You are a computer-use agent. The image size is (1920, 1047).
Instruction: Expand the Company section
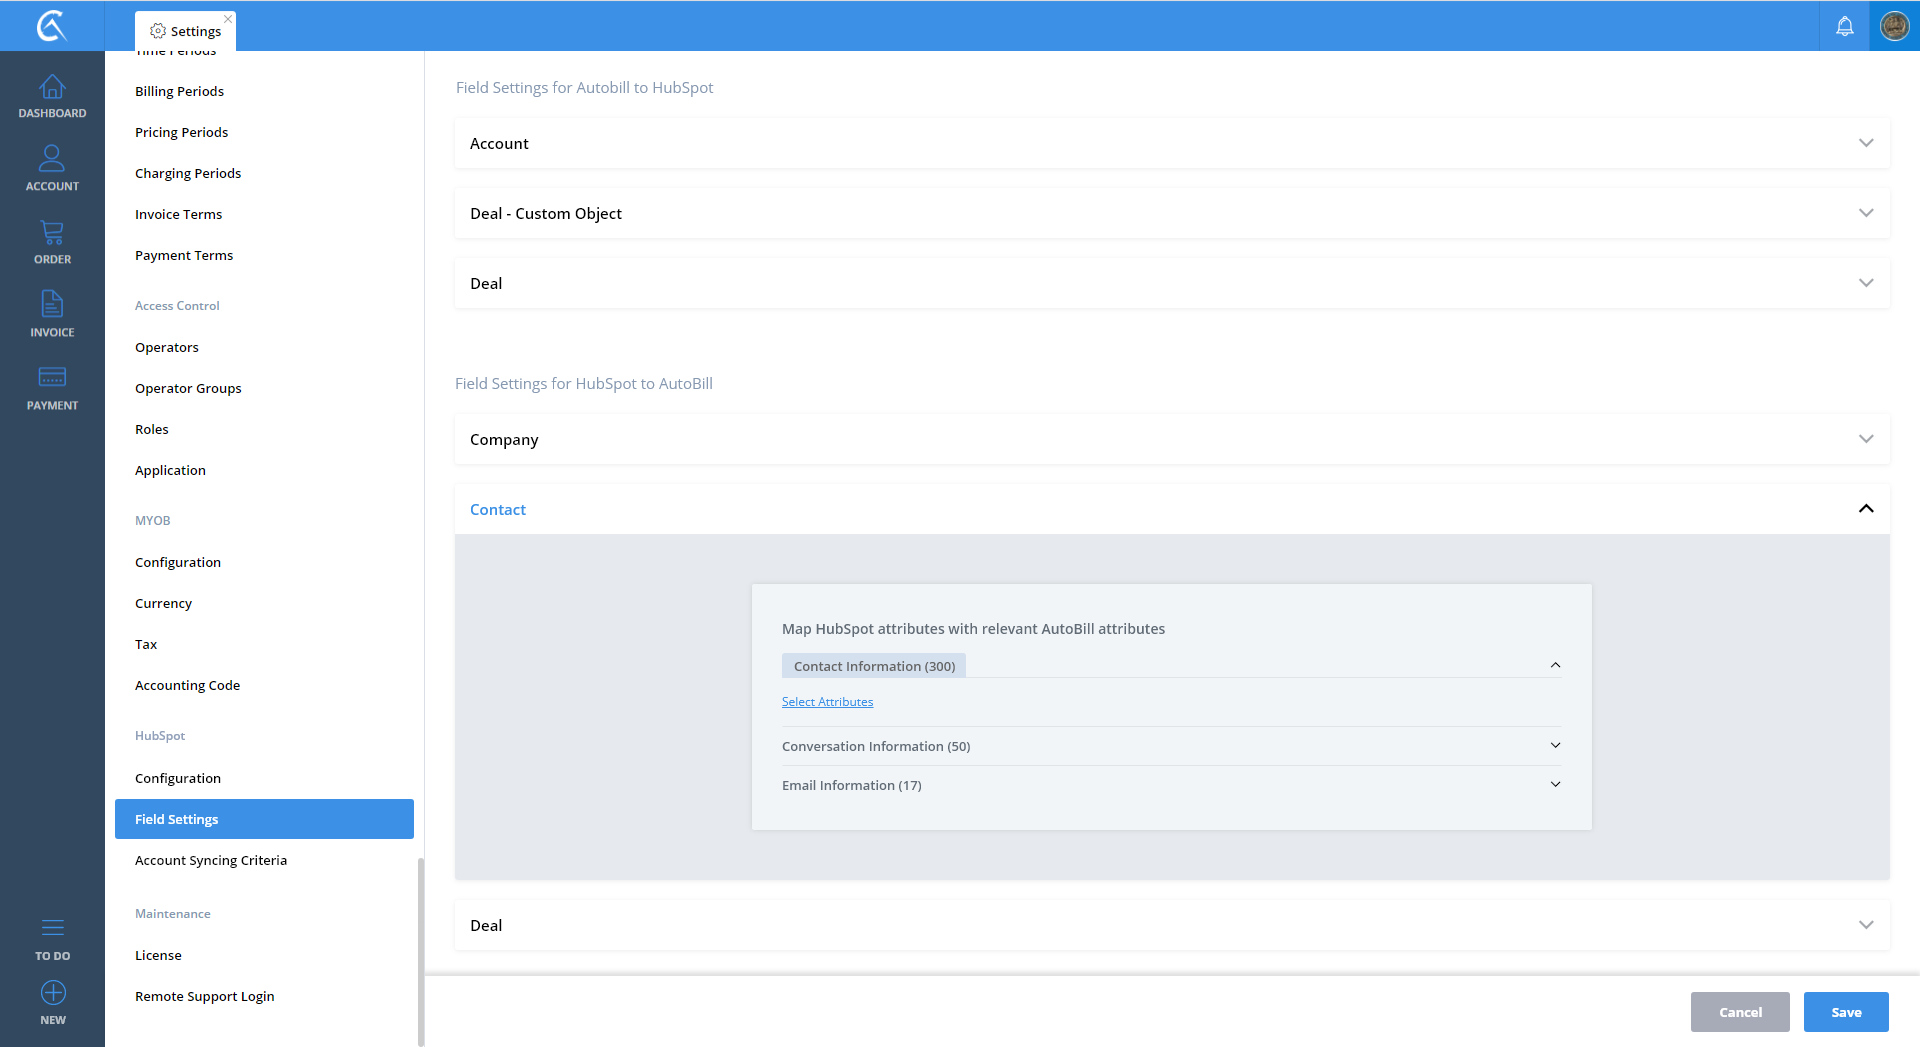[x=1865, y=439]
